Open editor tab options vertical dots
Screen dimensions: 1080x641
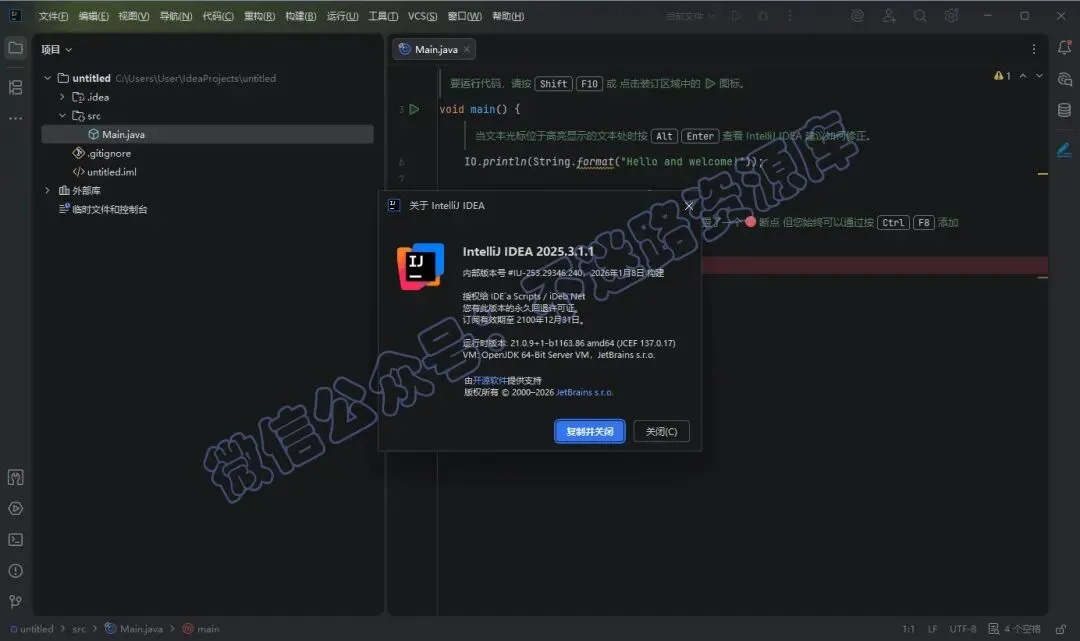click(1033, 49)
